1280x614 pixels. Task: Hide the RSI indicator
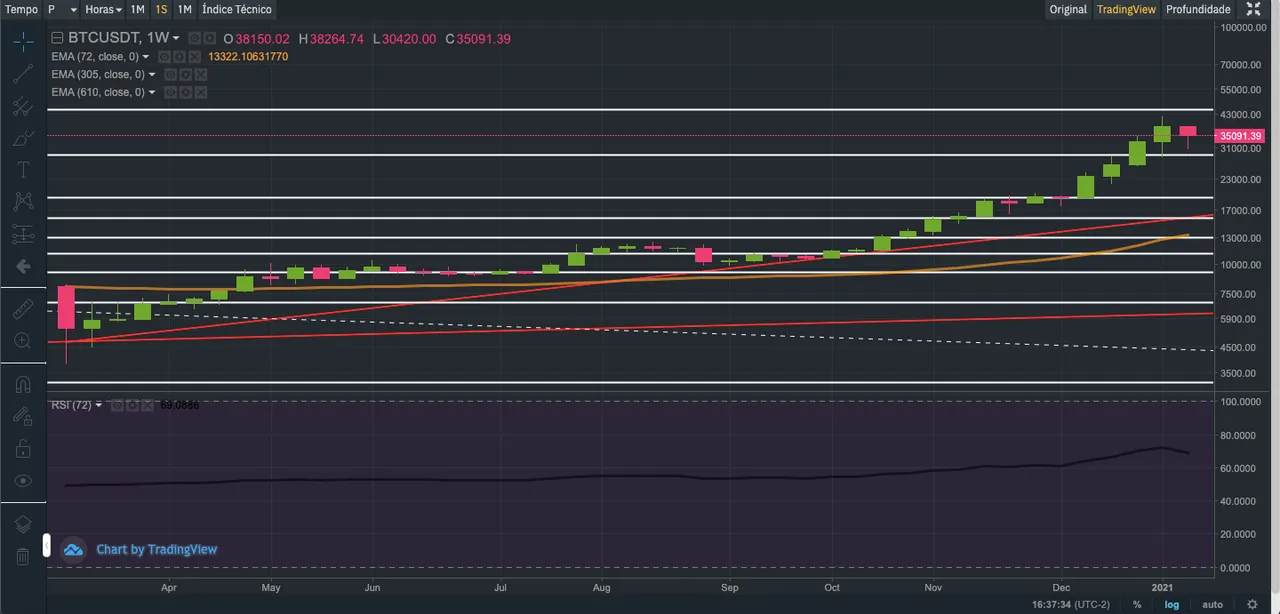117,405
